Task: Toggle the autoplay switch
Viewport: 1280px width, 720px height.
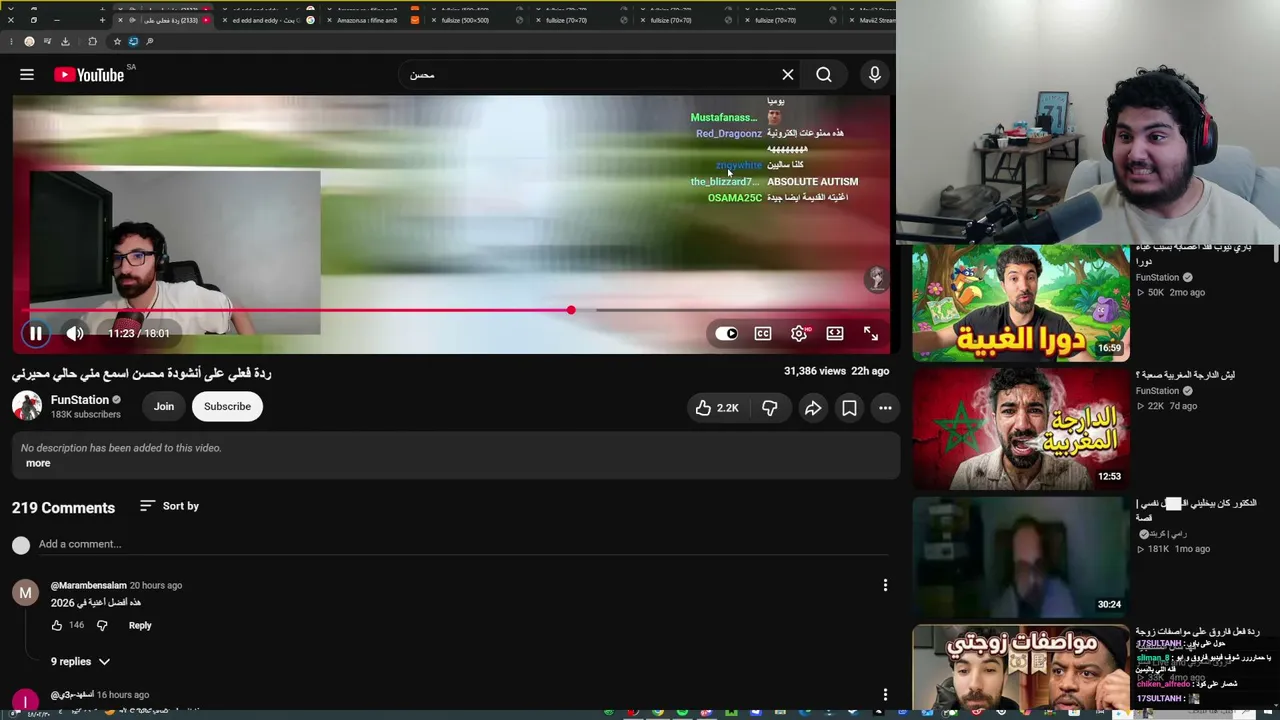Action: 727,334
